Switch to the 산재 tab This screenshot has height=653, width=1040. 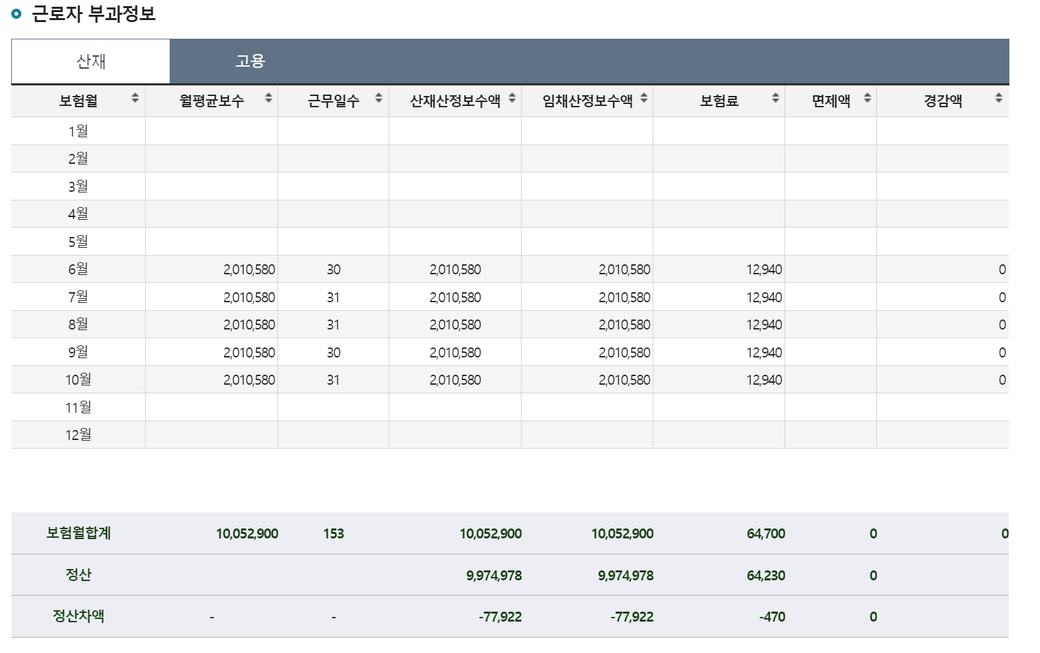tap(91, 62)
